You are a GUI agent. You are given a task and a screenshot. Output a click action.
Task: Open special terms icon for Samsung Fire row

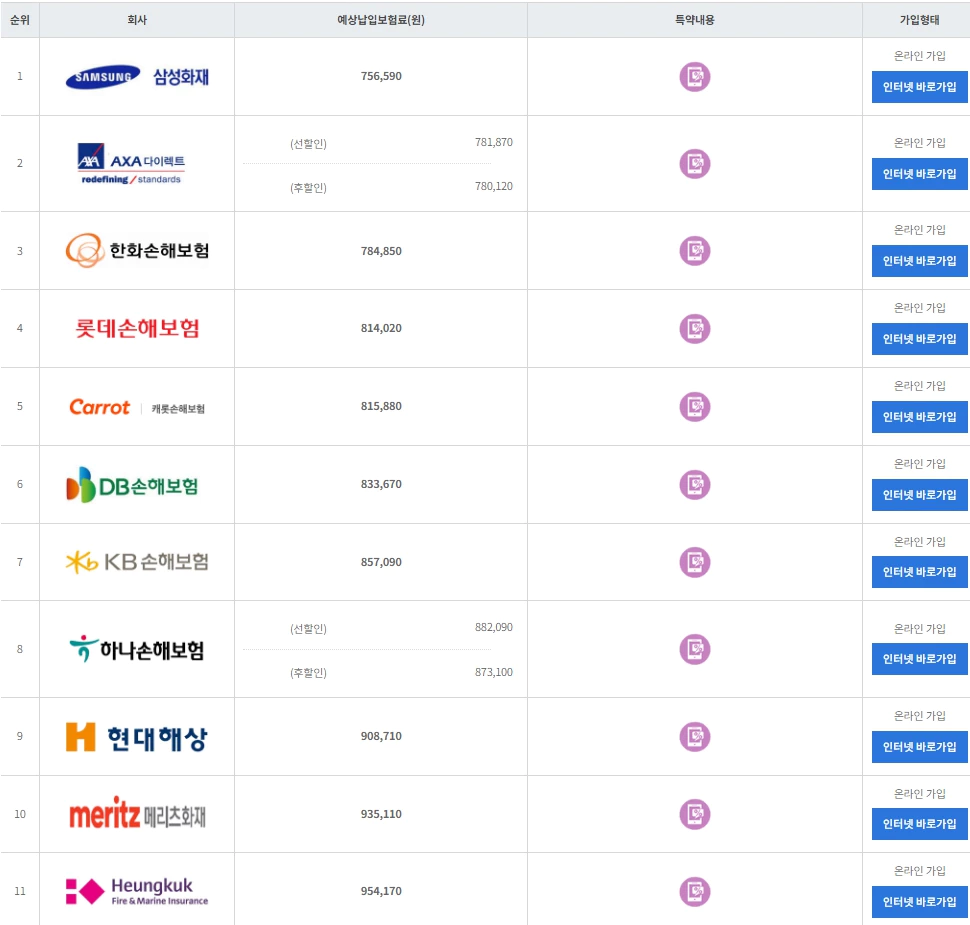coord(695,77)
